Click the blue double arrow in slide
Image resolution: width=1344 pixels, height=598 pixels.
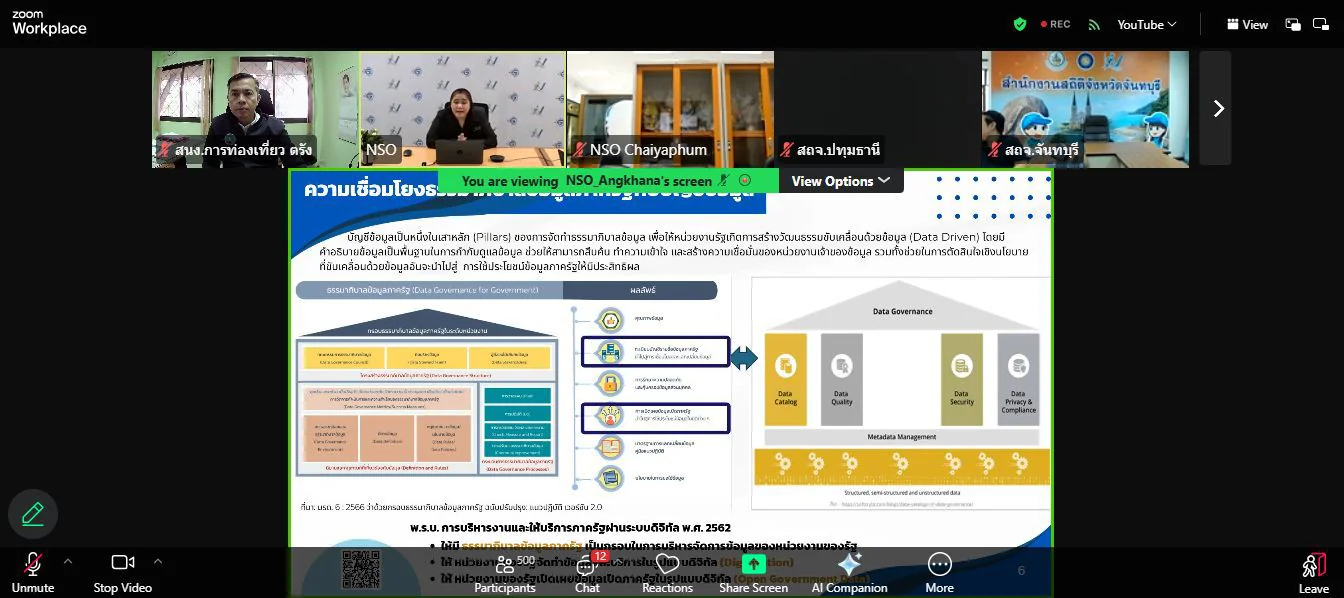(x=743, y=358)
